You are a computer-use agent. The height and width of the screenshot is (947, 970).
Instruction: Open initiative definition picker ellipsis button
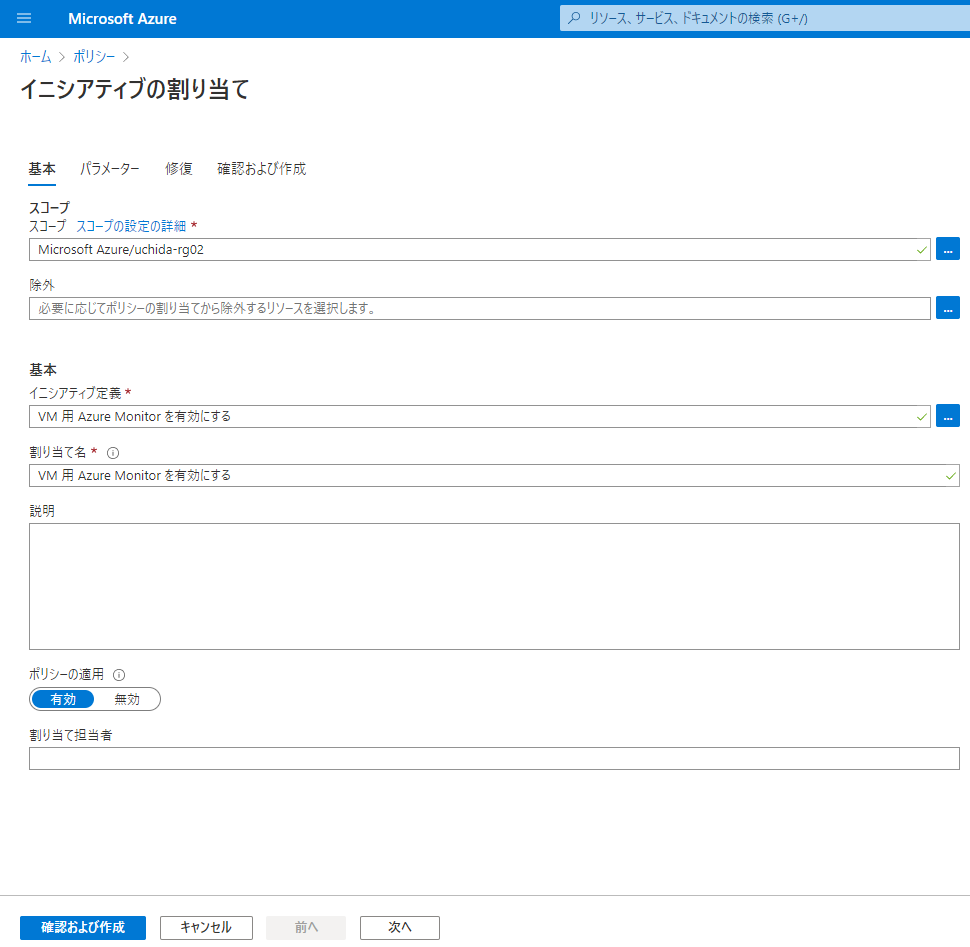pos(947,416)
